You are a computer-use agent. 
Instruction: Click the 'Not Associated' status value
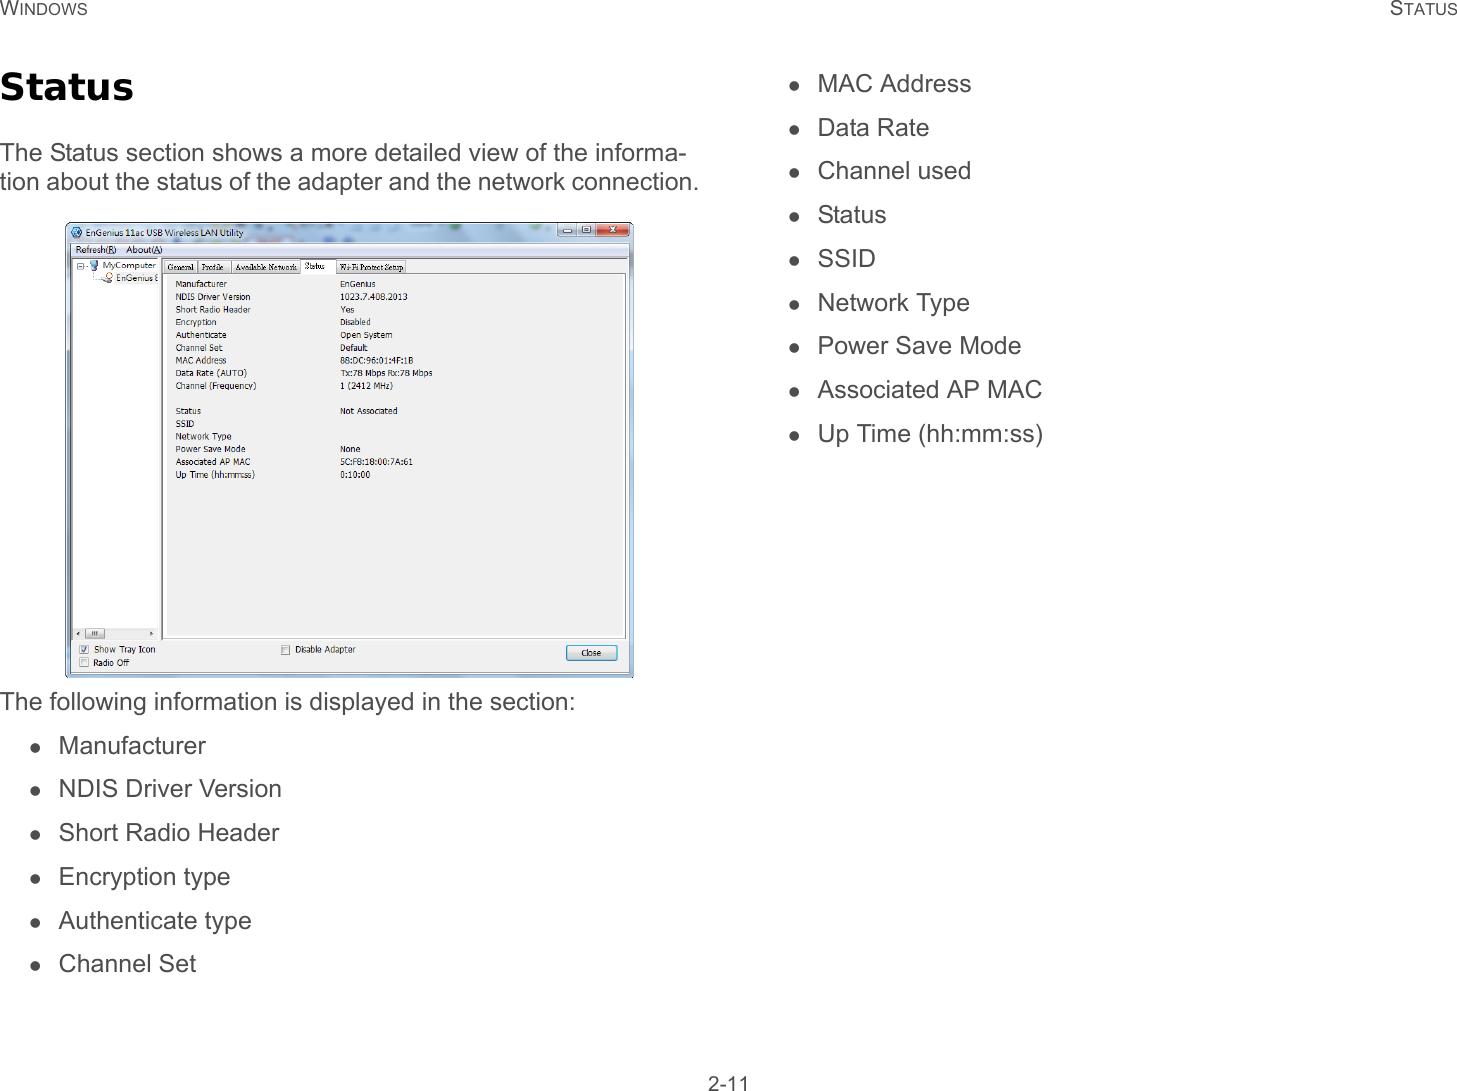(x=368, y=411)
